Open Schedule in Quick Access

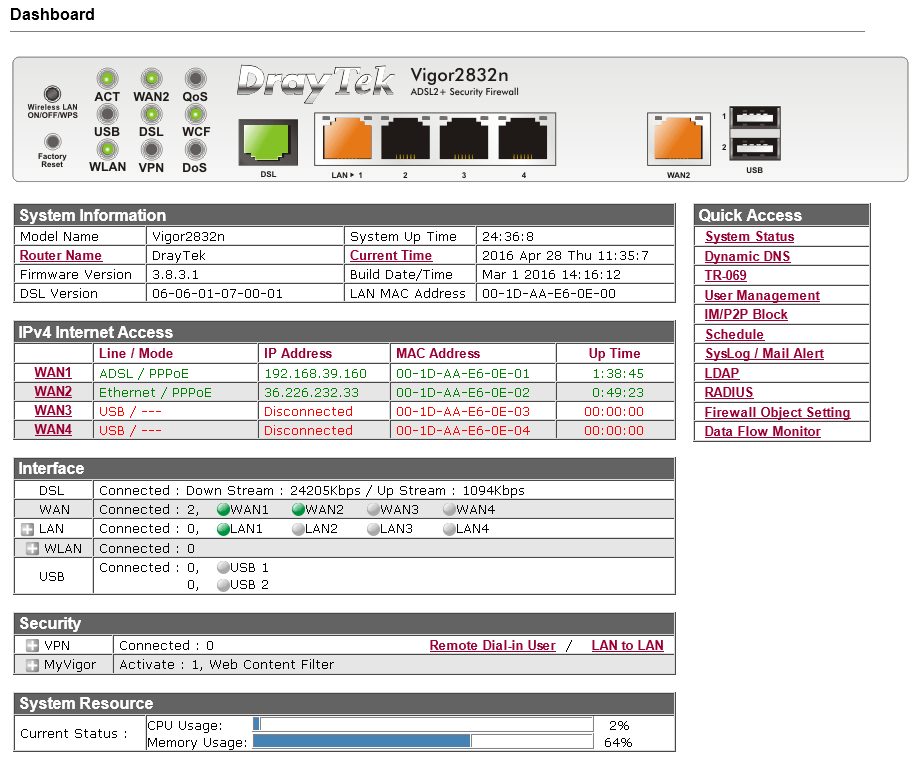(x=734, y=334)
